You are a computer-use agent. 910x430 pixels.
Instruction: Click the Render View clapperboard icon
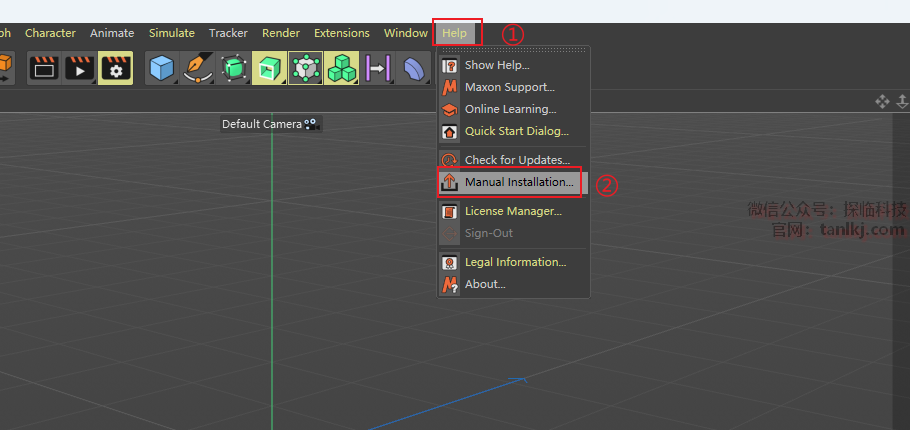[45, 68]
